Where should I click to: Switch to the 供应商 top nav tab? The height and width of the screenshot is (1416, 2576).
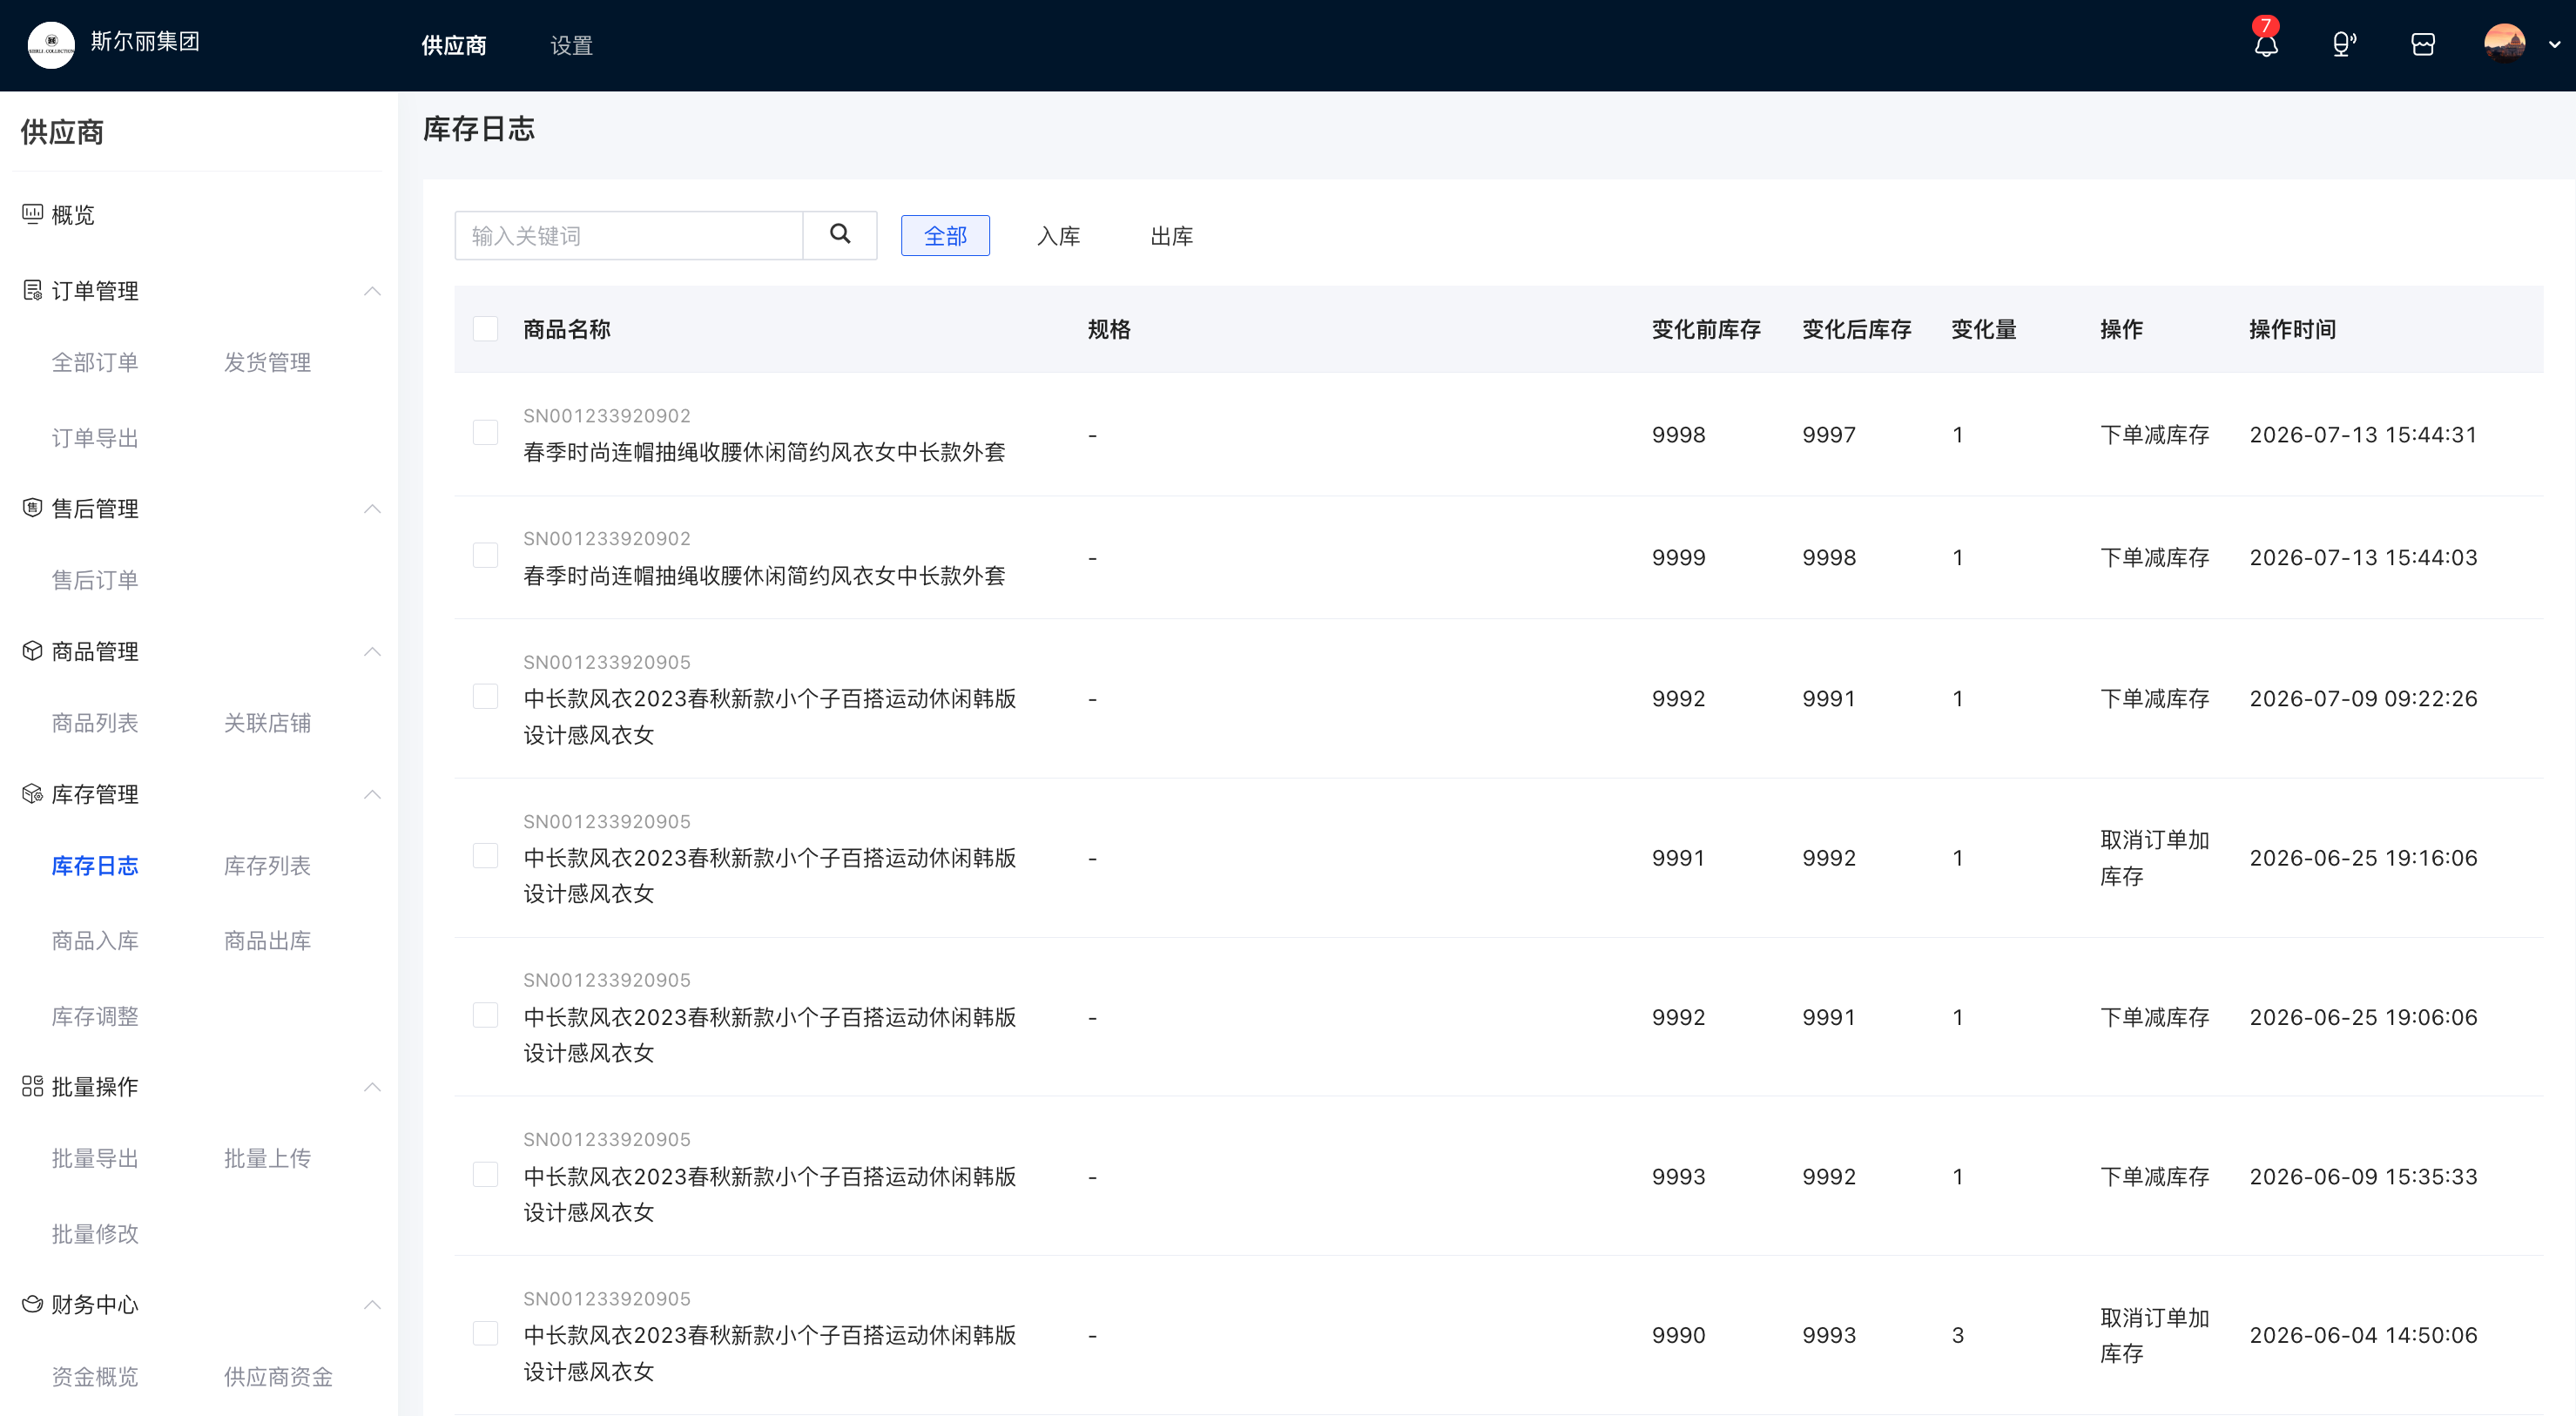(454, 46)
